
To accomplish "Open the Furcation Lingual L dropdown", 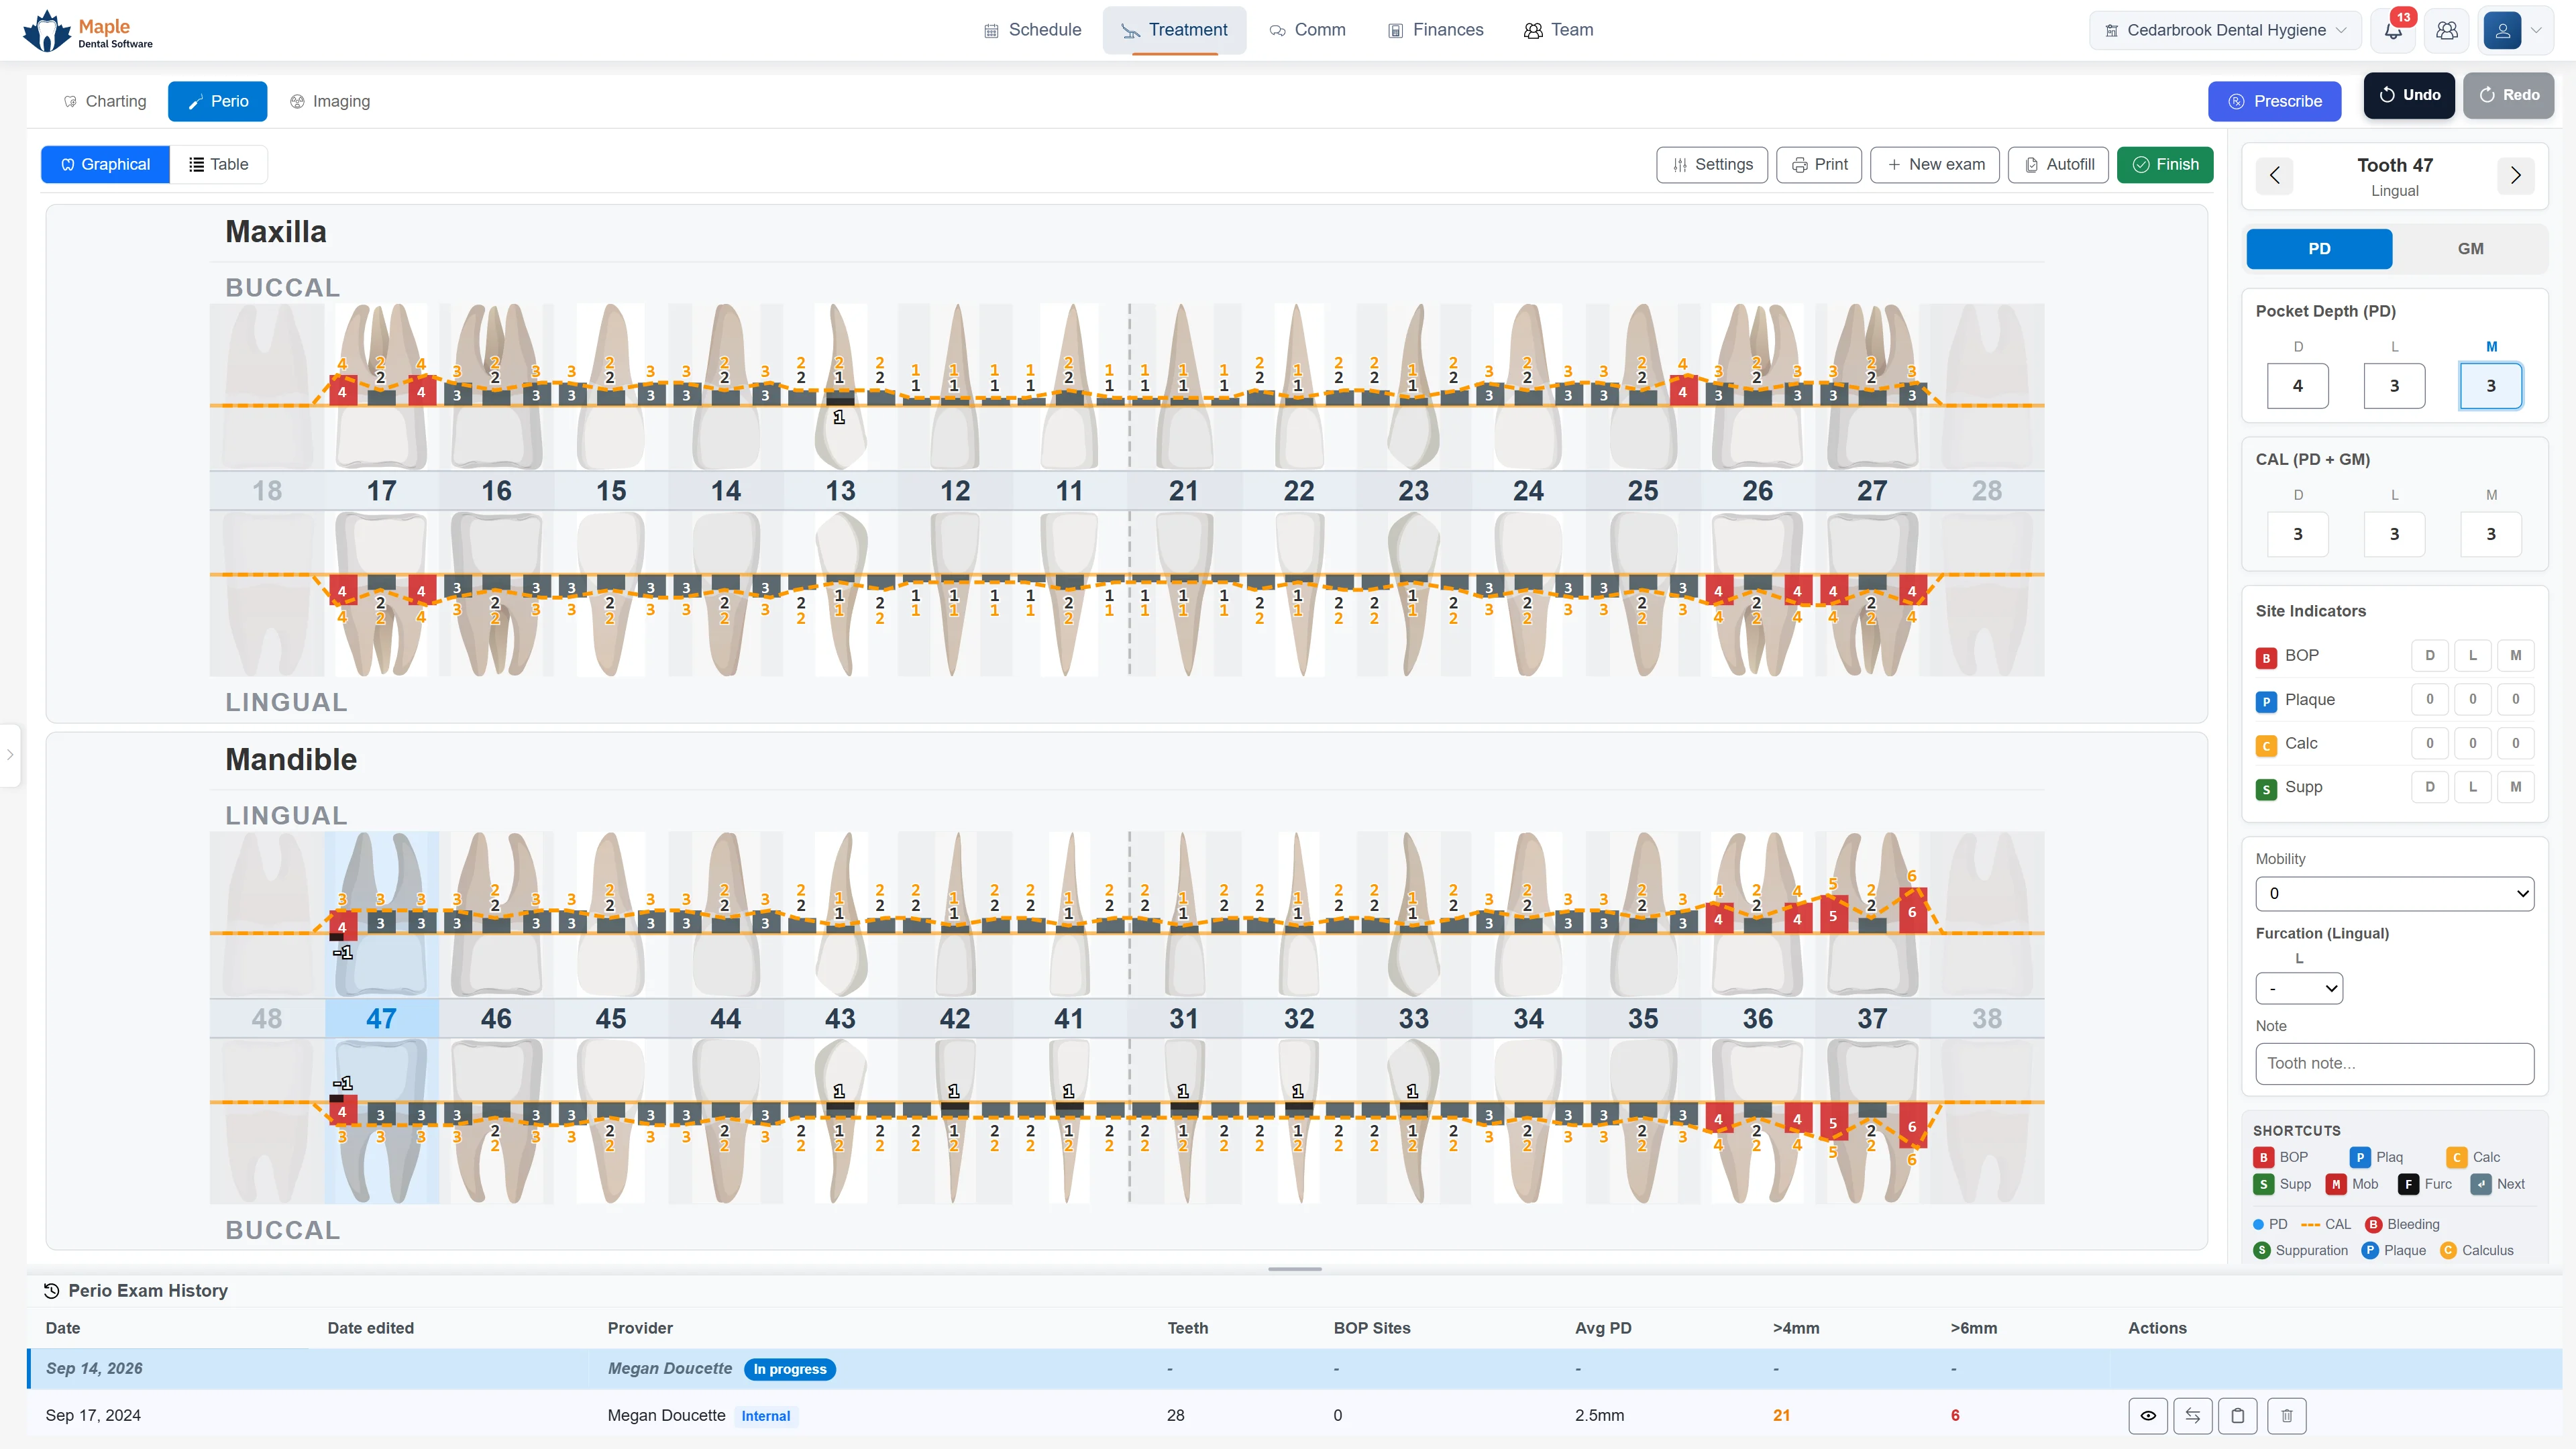I will click(x=2299, y=989).
